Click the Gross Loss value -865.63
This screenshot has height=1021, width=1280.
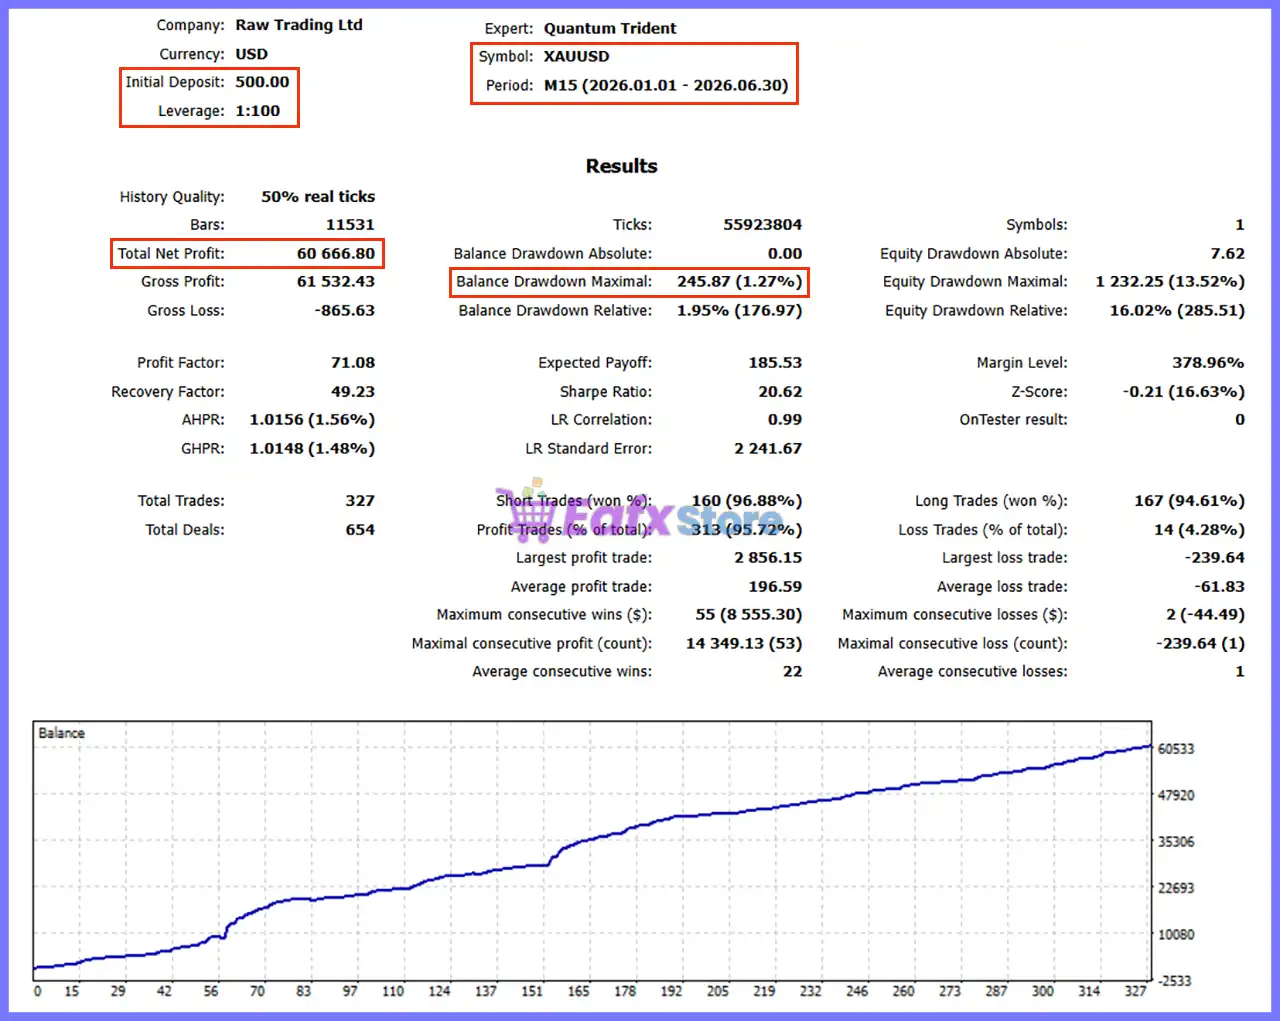pos(345,311)
